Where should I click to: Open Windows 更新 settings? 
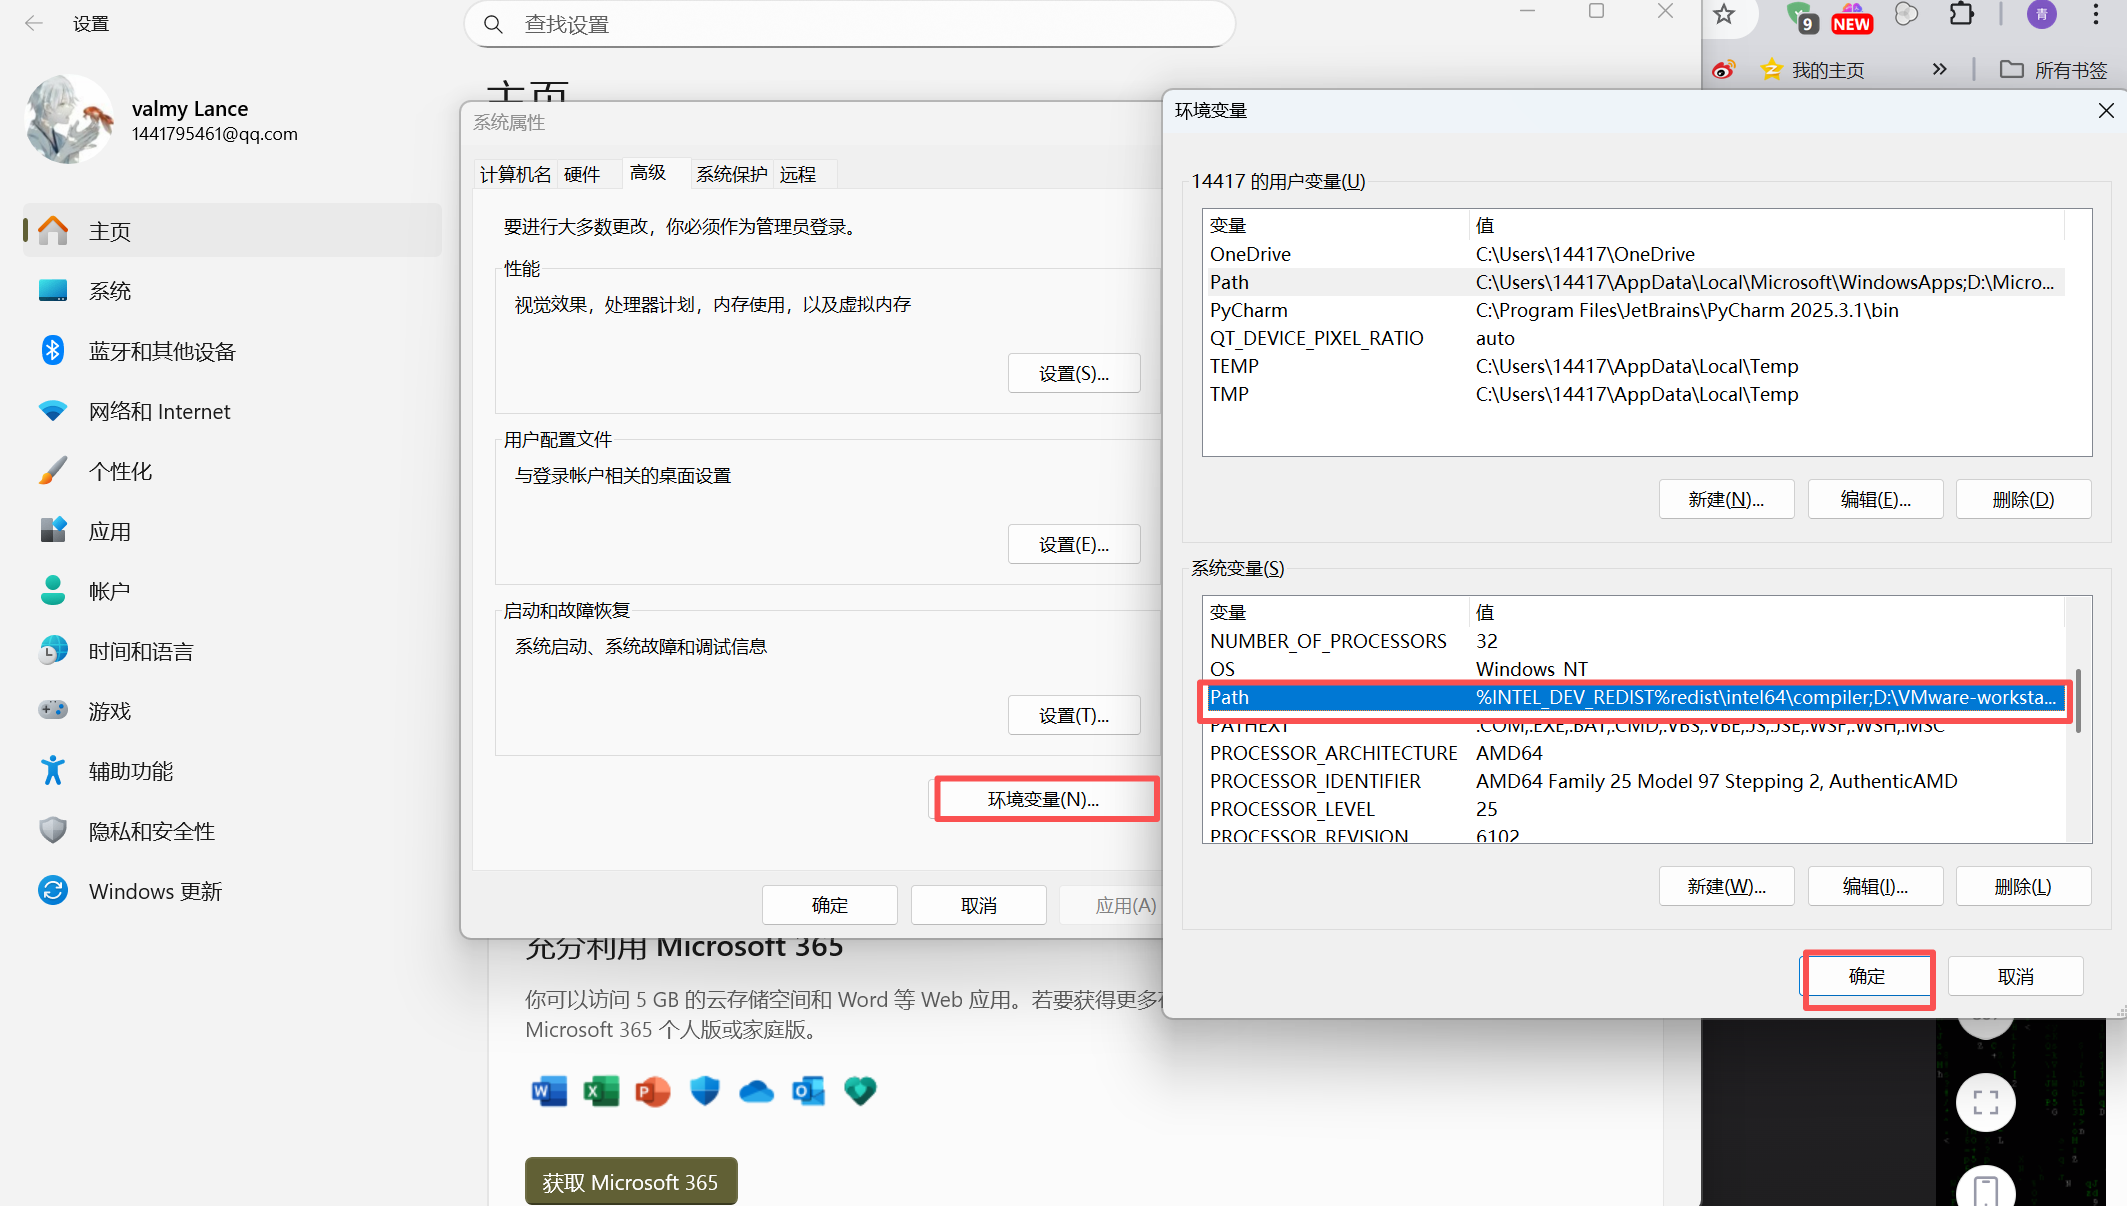pyautogui.click(x=155, y=890)
